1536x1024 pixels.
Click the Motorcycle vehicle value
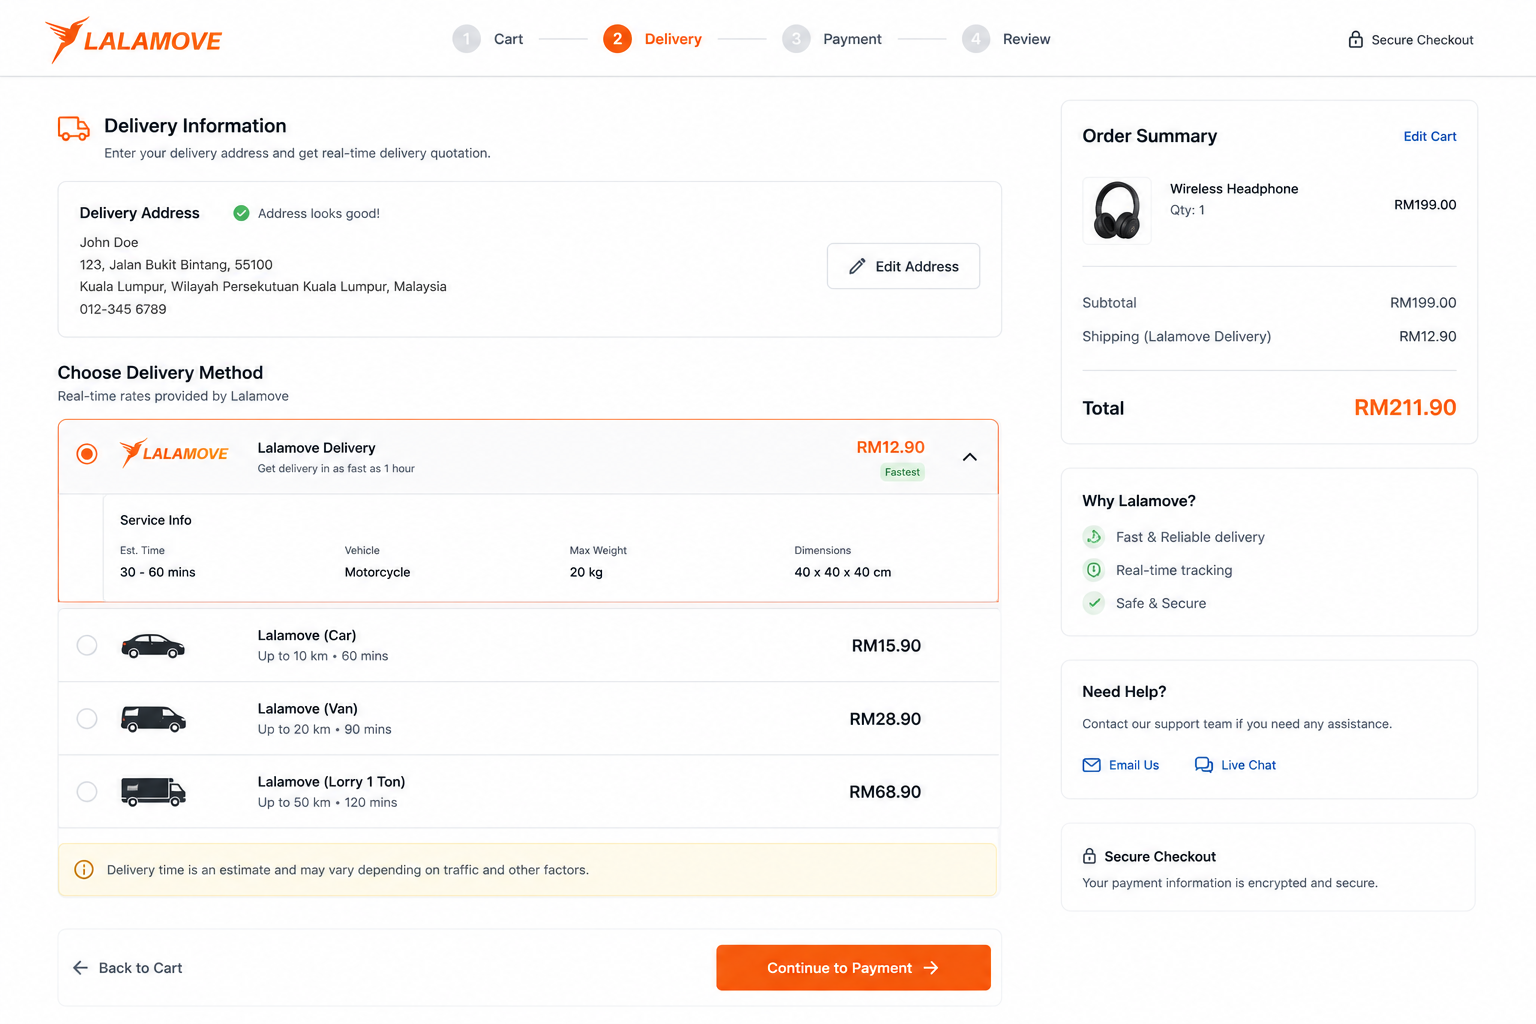377,572
